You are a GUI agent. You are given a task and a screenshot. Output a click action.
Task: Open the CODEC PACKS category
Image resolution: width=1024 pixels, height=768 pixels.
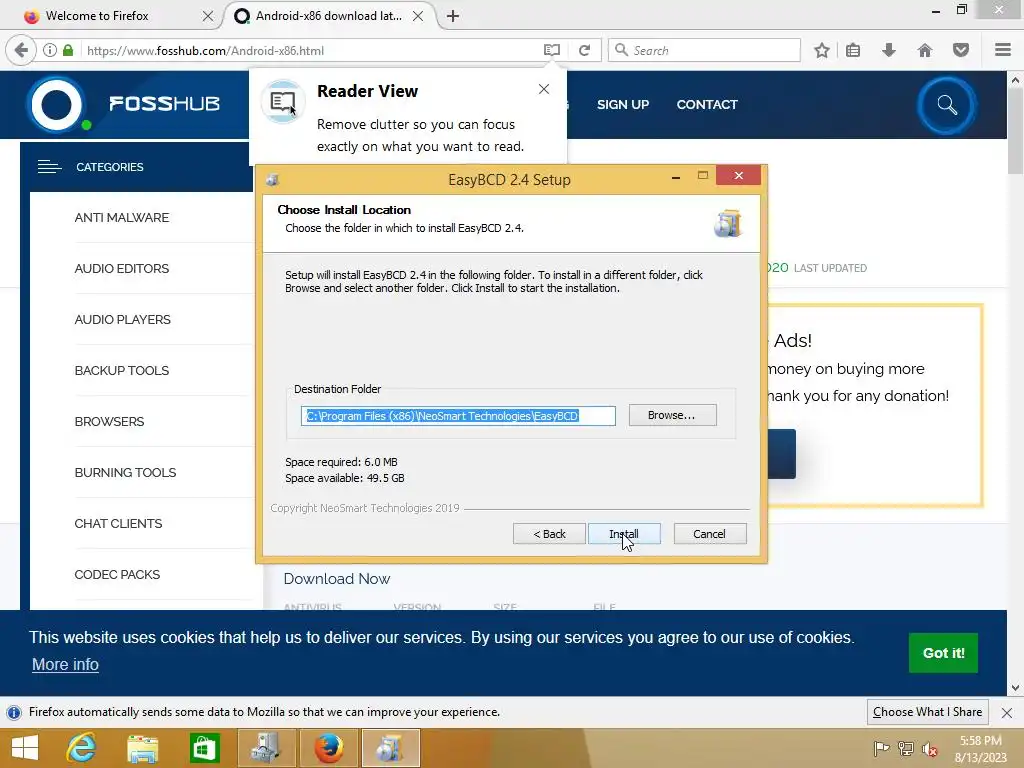[117, 574]
